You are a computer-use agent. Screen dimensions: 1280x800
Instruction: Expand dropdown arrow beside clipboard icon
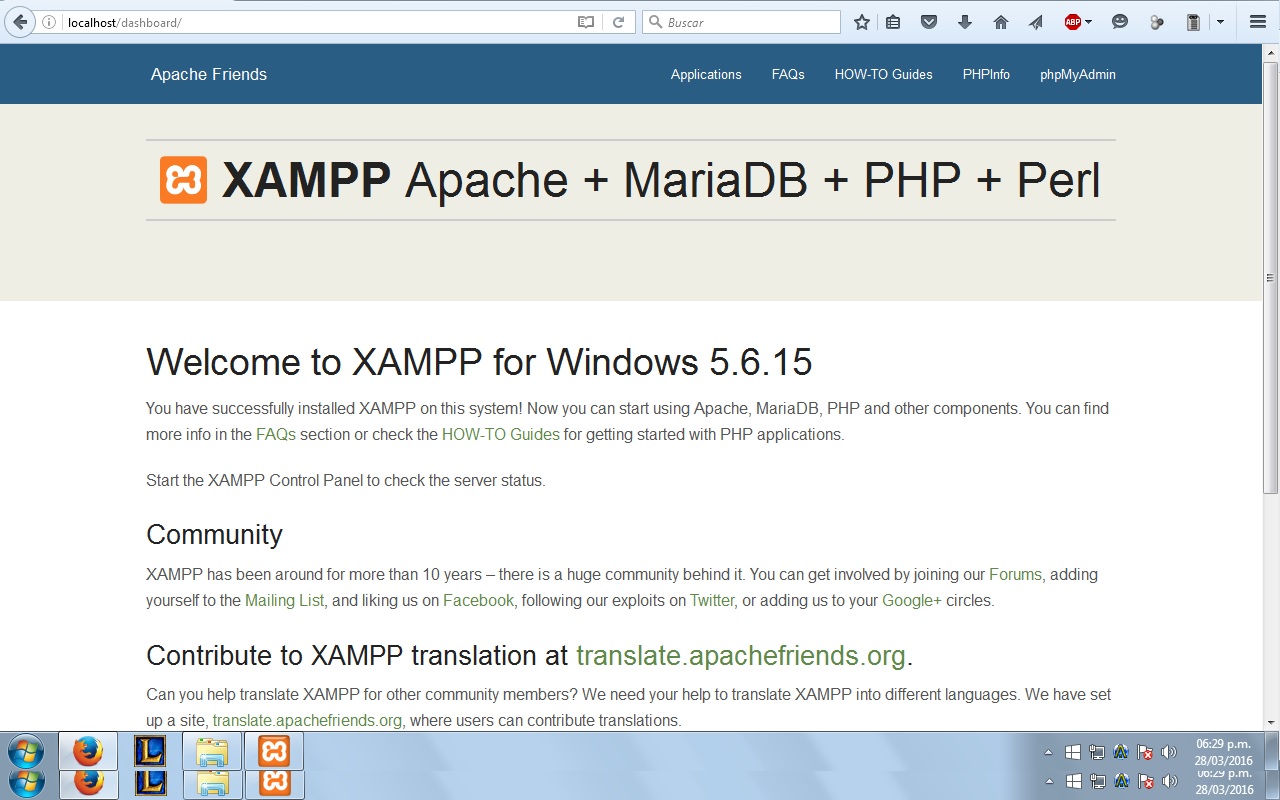tap(1220, 22)
